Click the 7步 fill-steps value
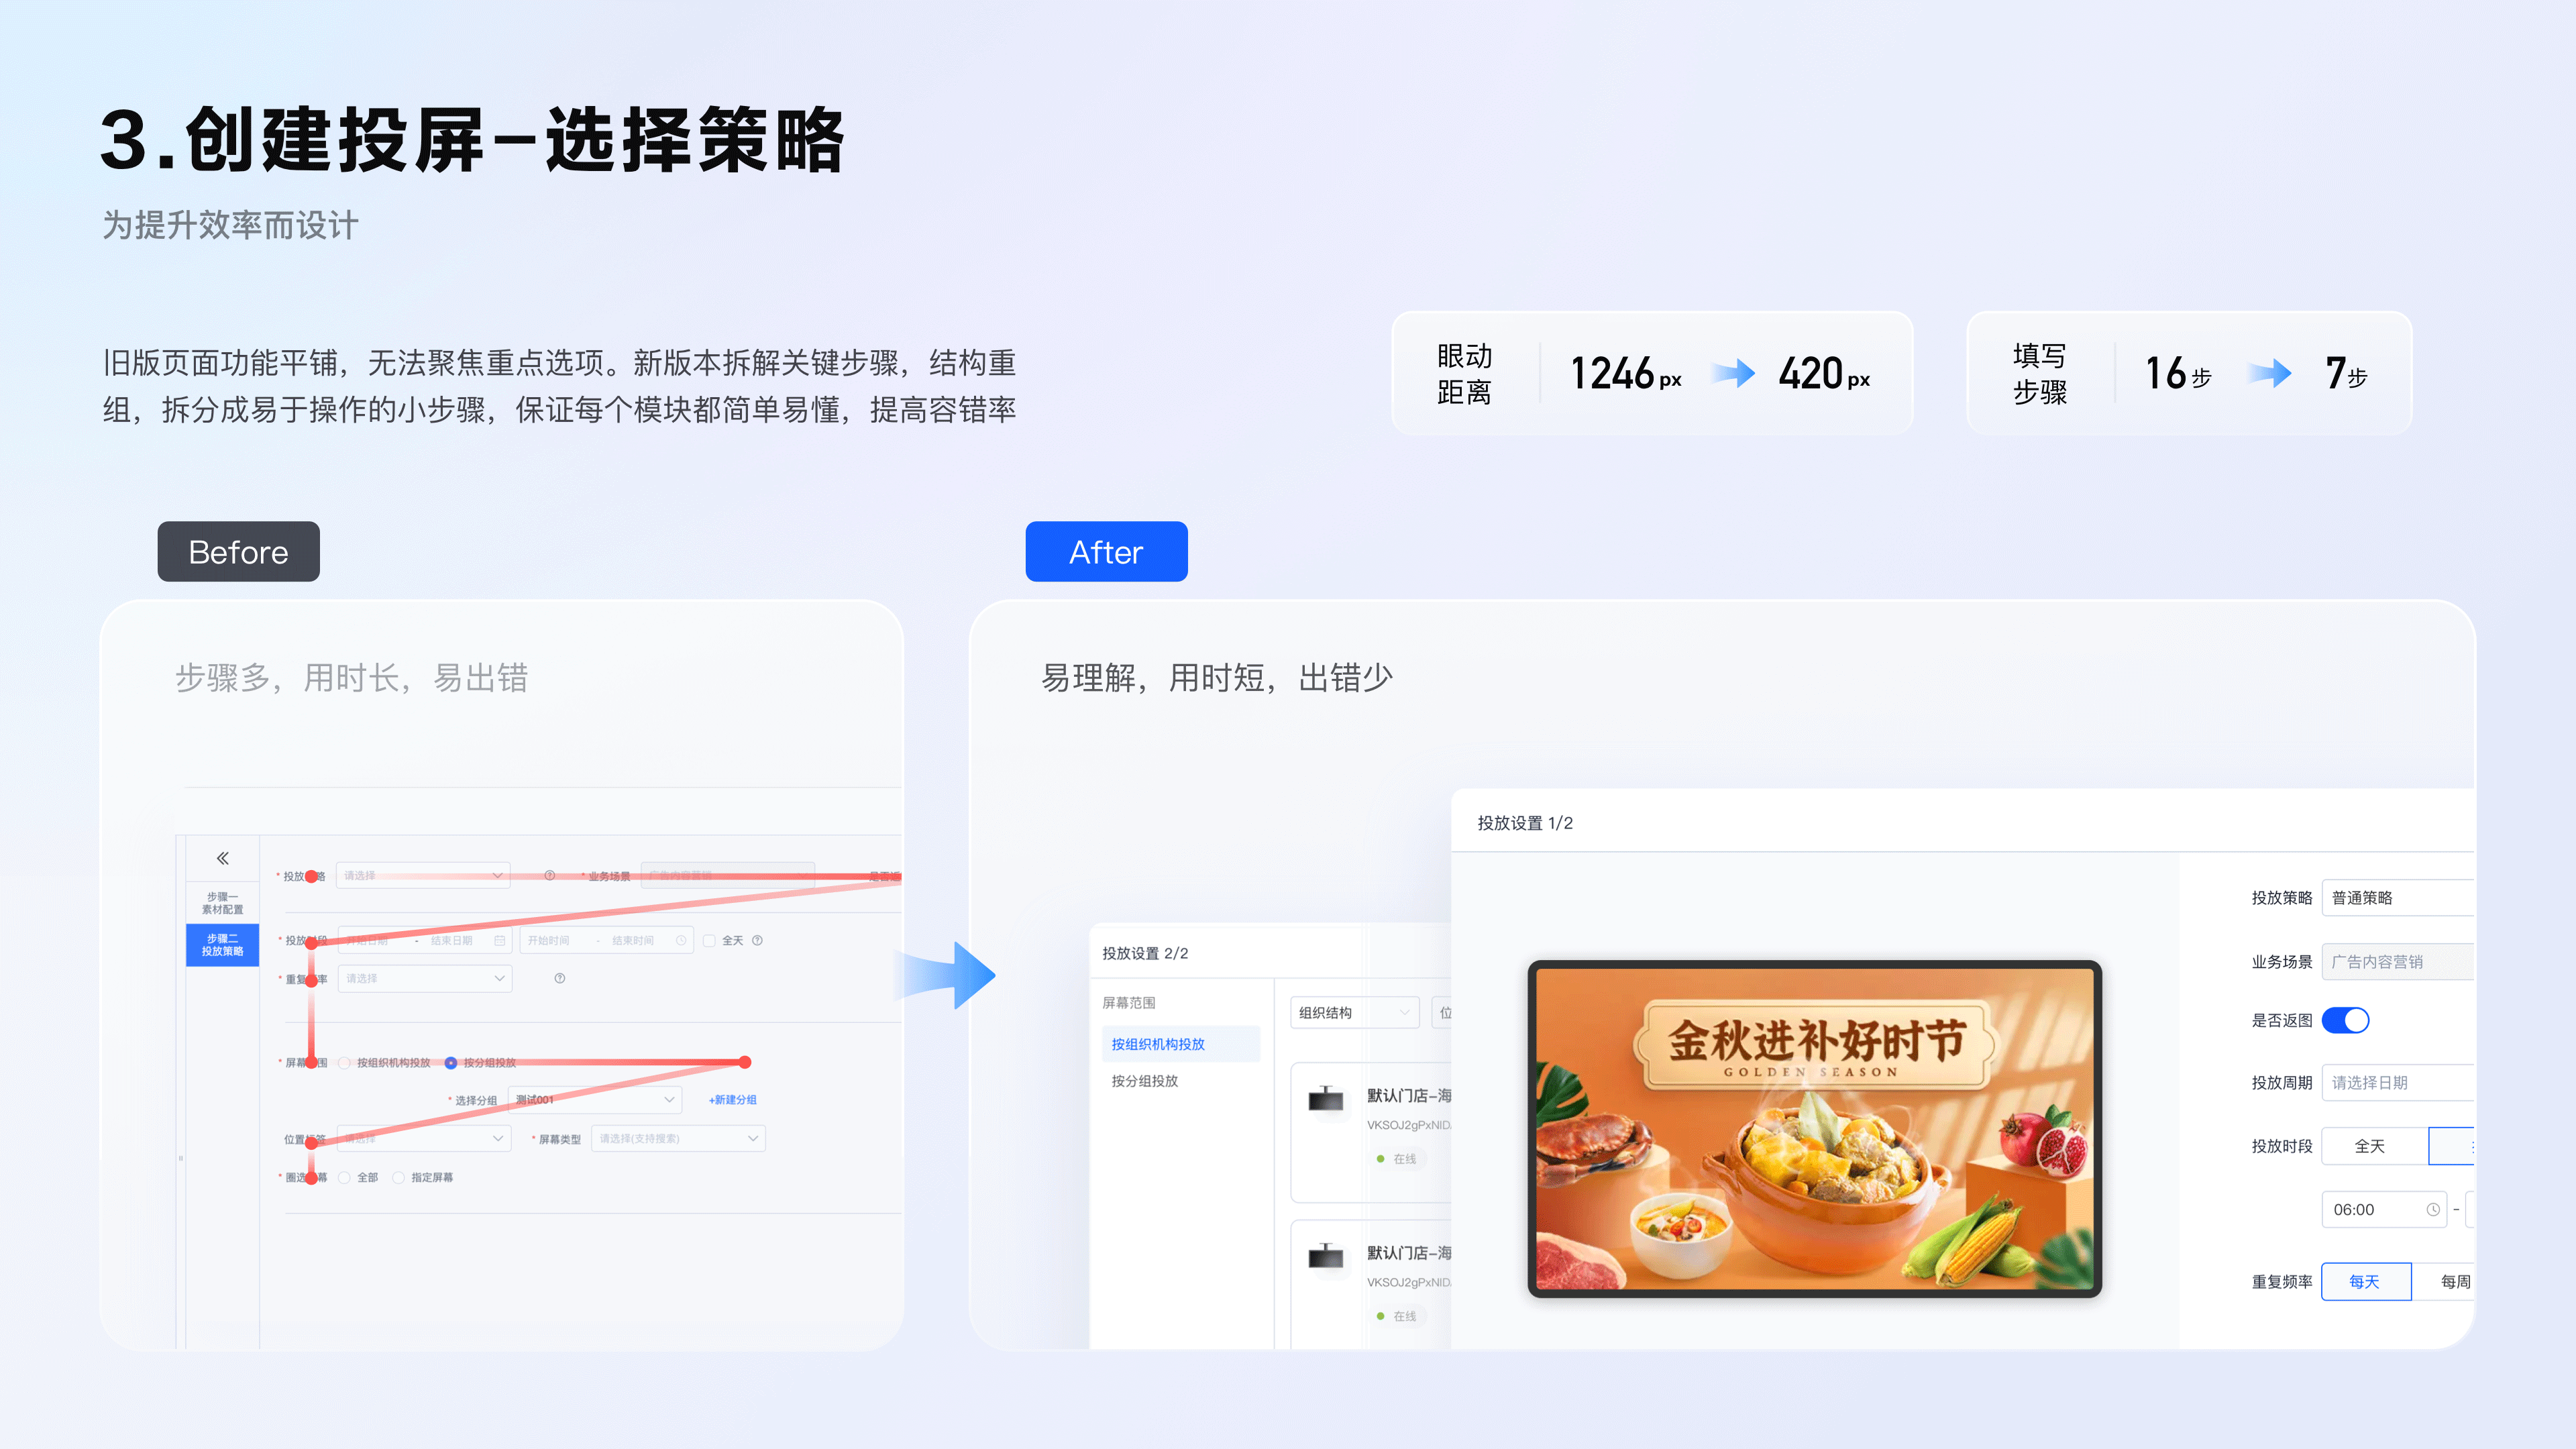The width and height of the screenshot is (2576, 1449). pyautogui.click(x=2346, y=373)
